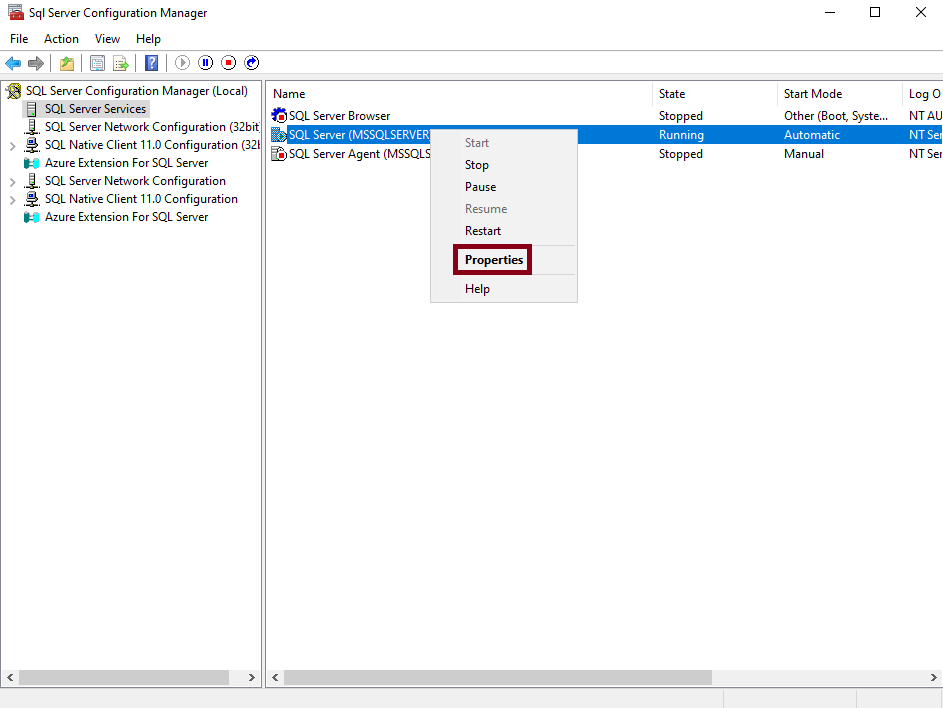Click the SQL Server Browser service icon
This screenshot has height=708, width=943.
coord(279,115)
